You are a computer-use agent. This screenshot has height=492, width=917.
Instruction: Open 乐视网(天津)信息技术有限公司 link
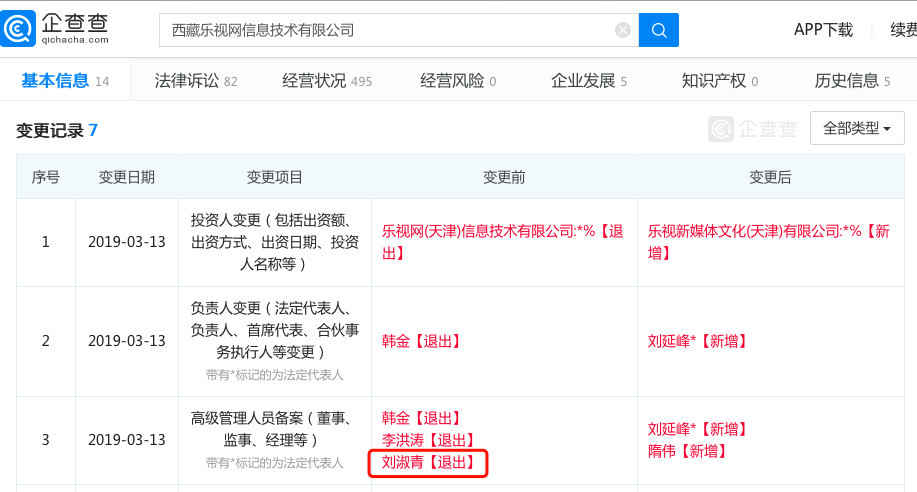tap(502, 242)
